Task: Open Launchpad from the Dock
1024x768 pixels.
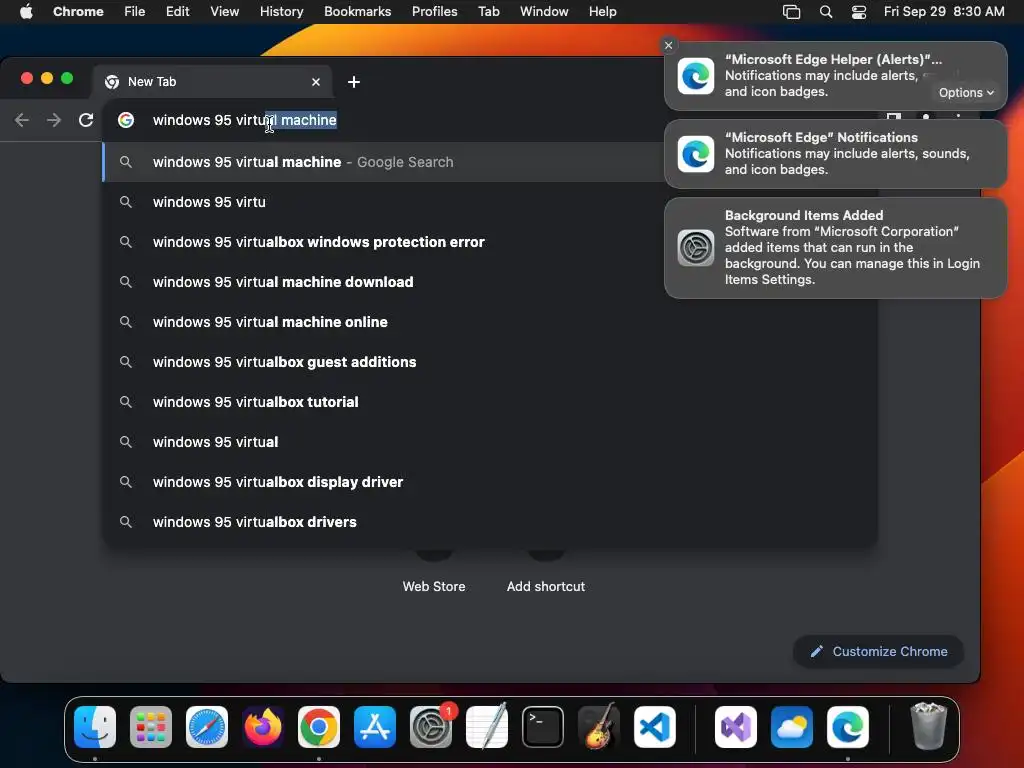Action: click(151, 727)
